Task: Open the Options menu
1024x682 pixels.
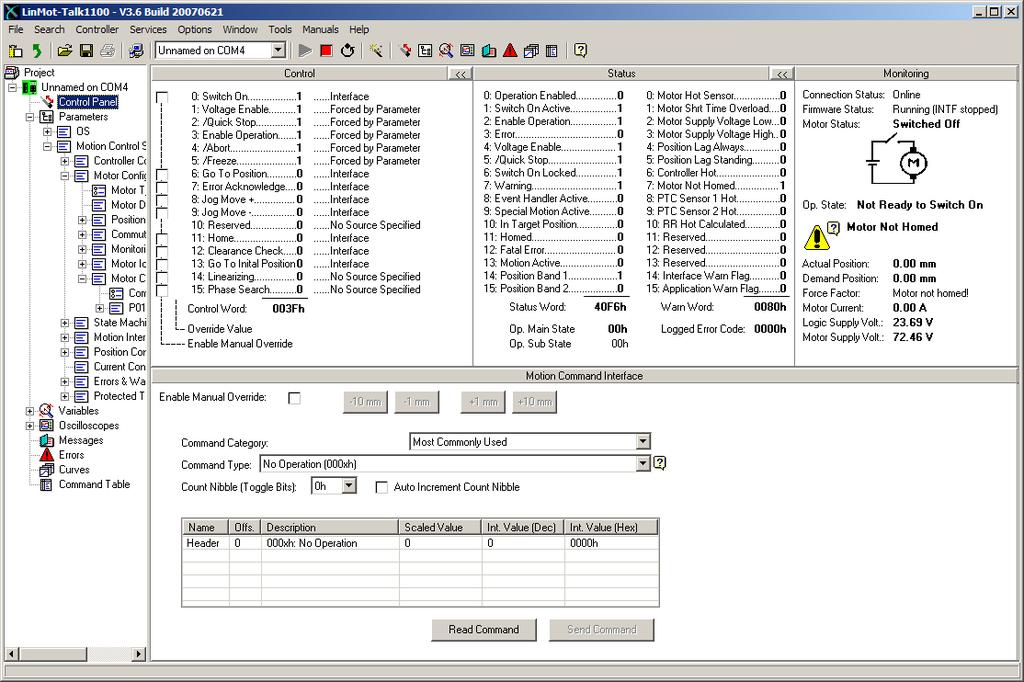Action: tap(195, 29)
